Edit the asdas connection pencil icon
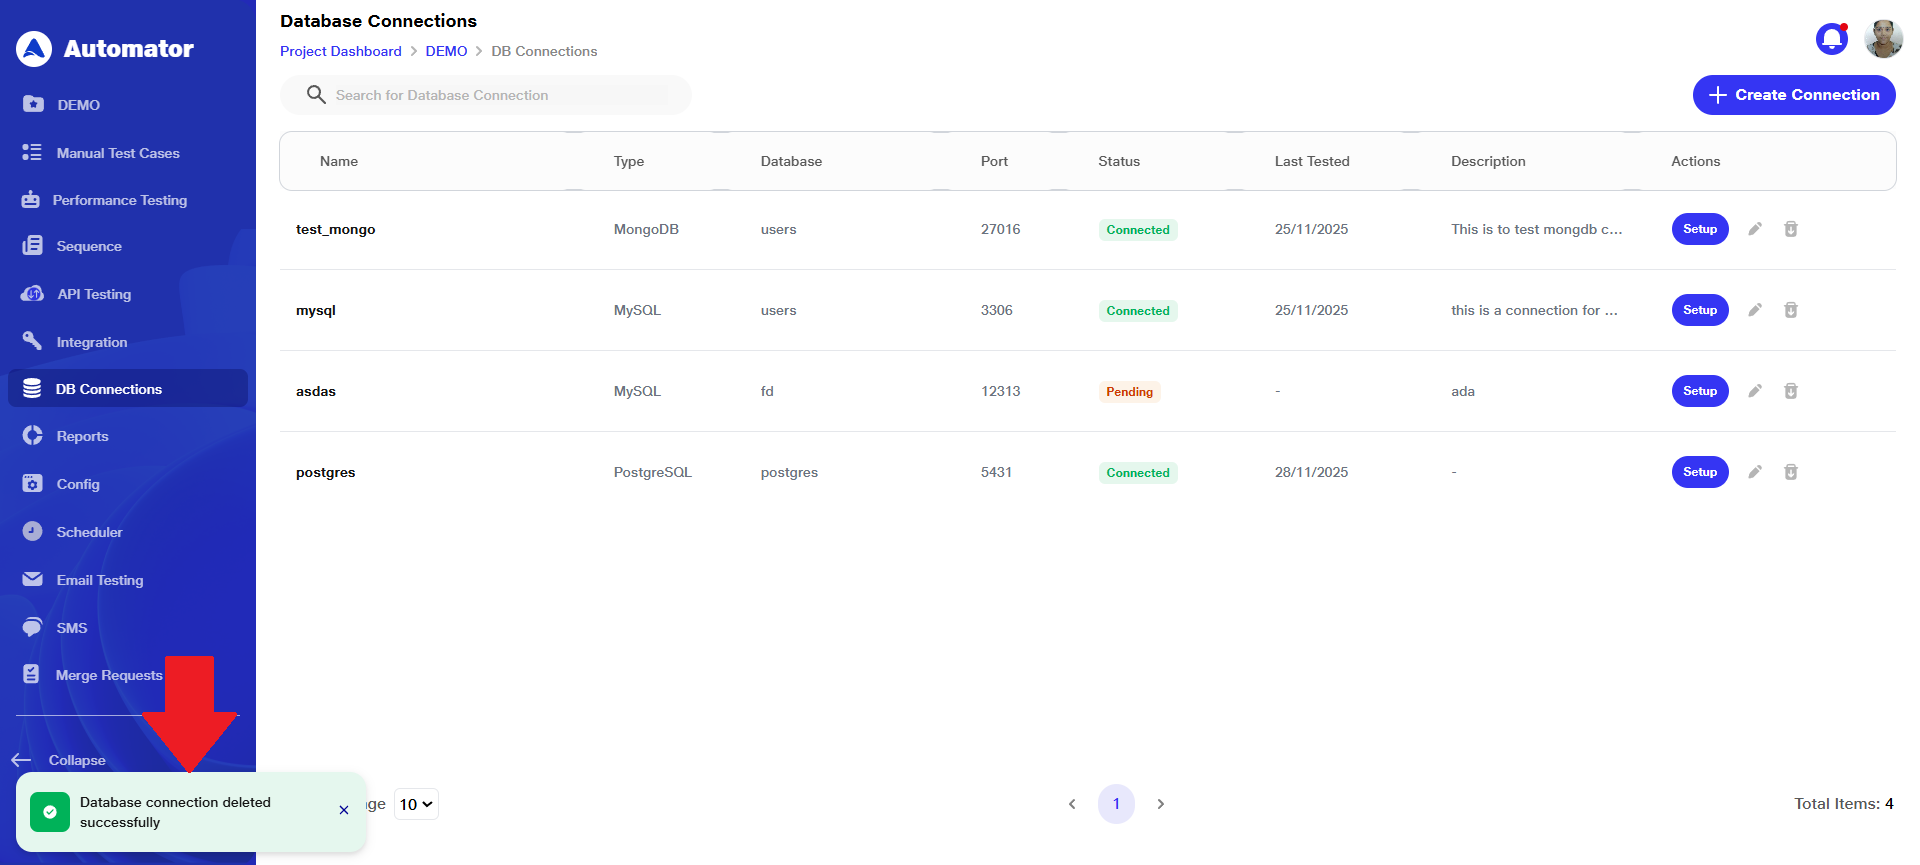The image size is (1920, 865). coord(1754,391)
